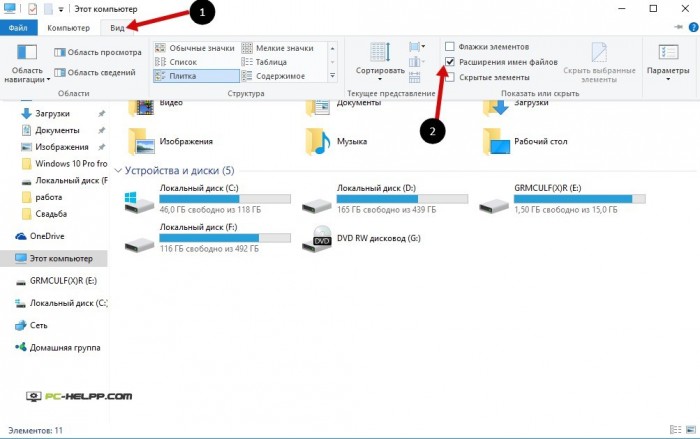Select OneDrive in the navigation pane
The image size is (700, 439).
pyautogui.click(x=46, y=236)
